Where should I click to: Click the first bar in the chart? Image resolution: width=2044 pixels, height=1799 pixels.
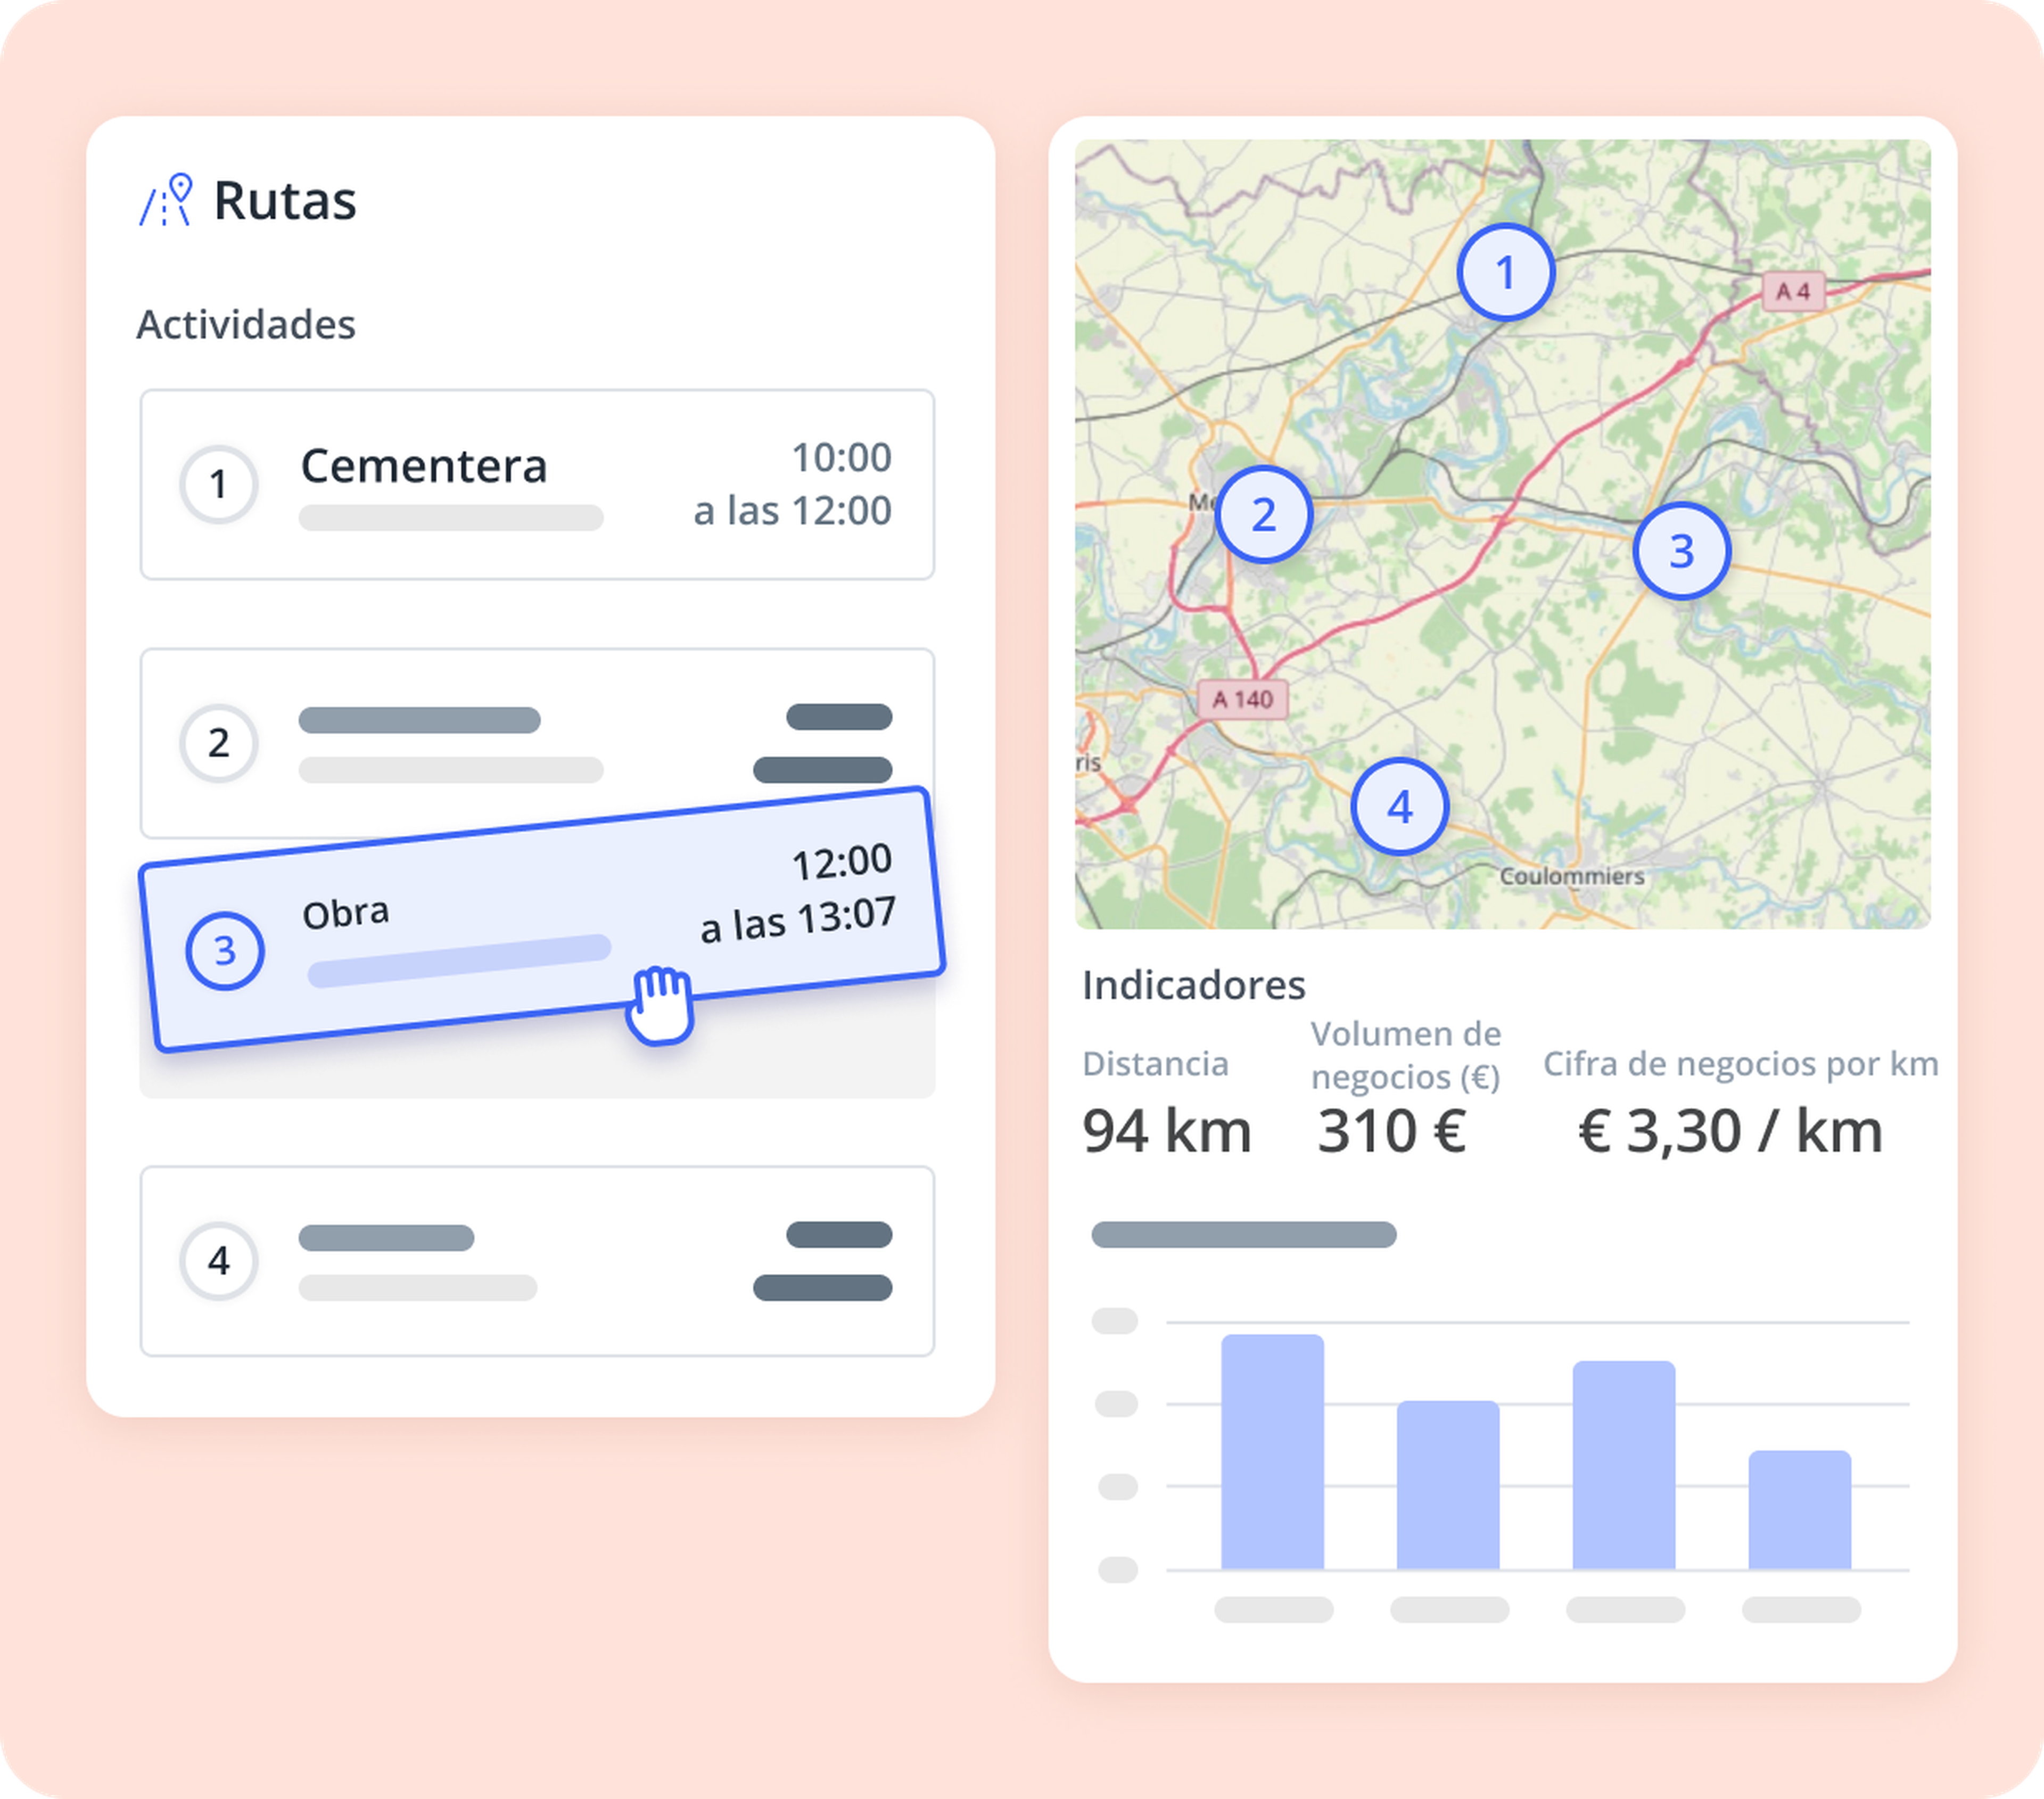[x=1272, y=1452]
